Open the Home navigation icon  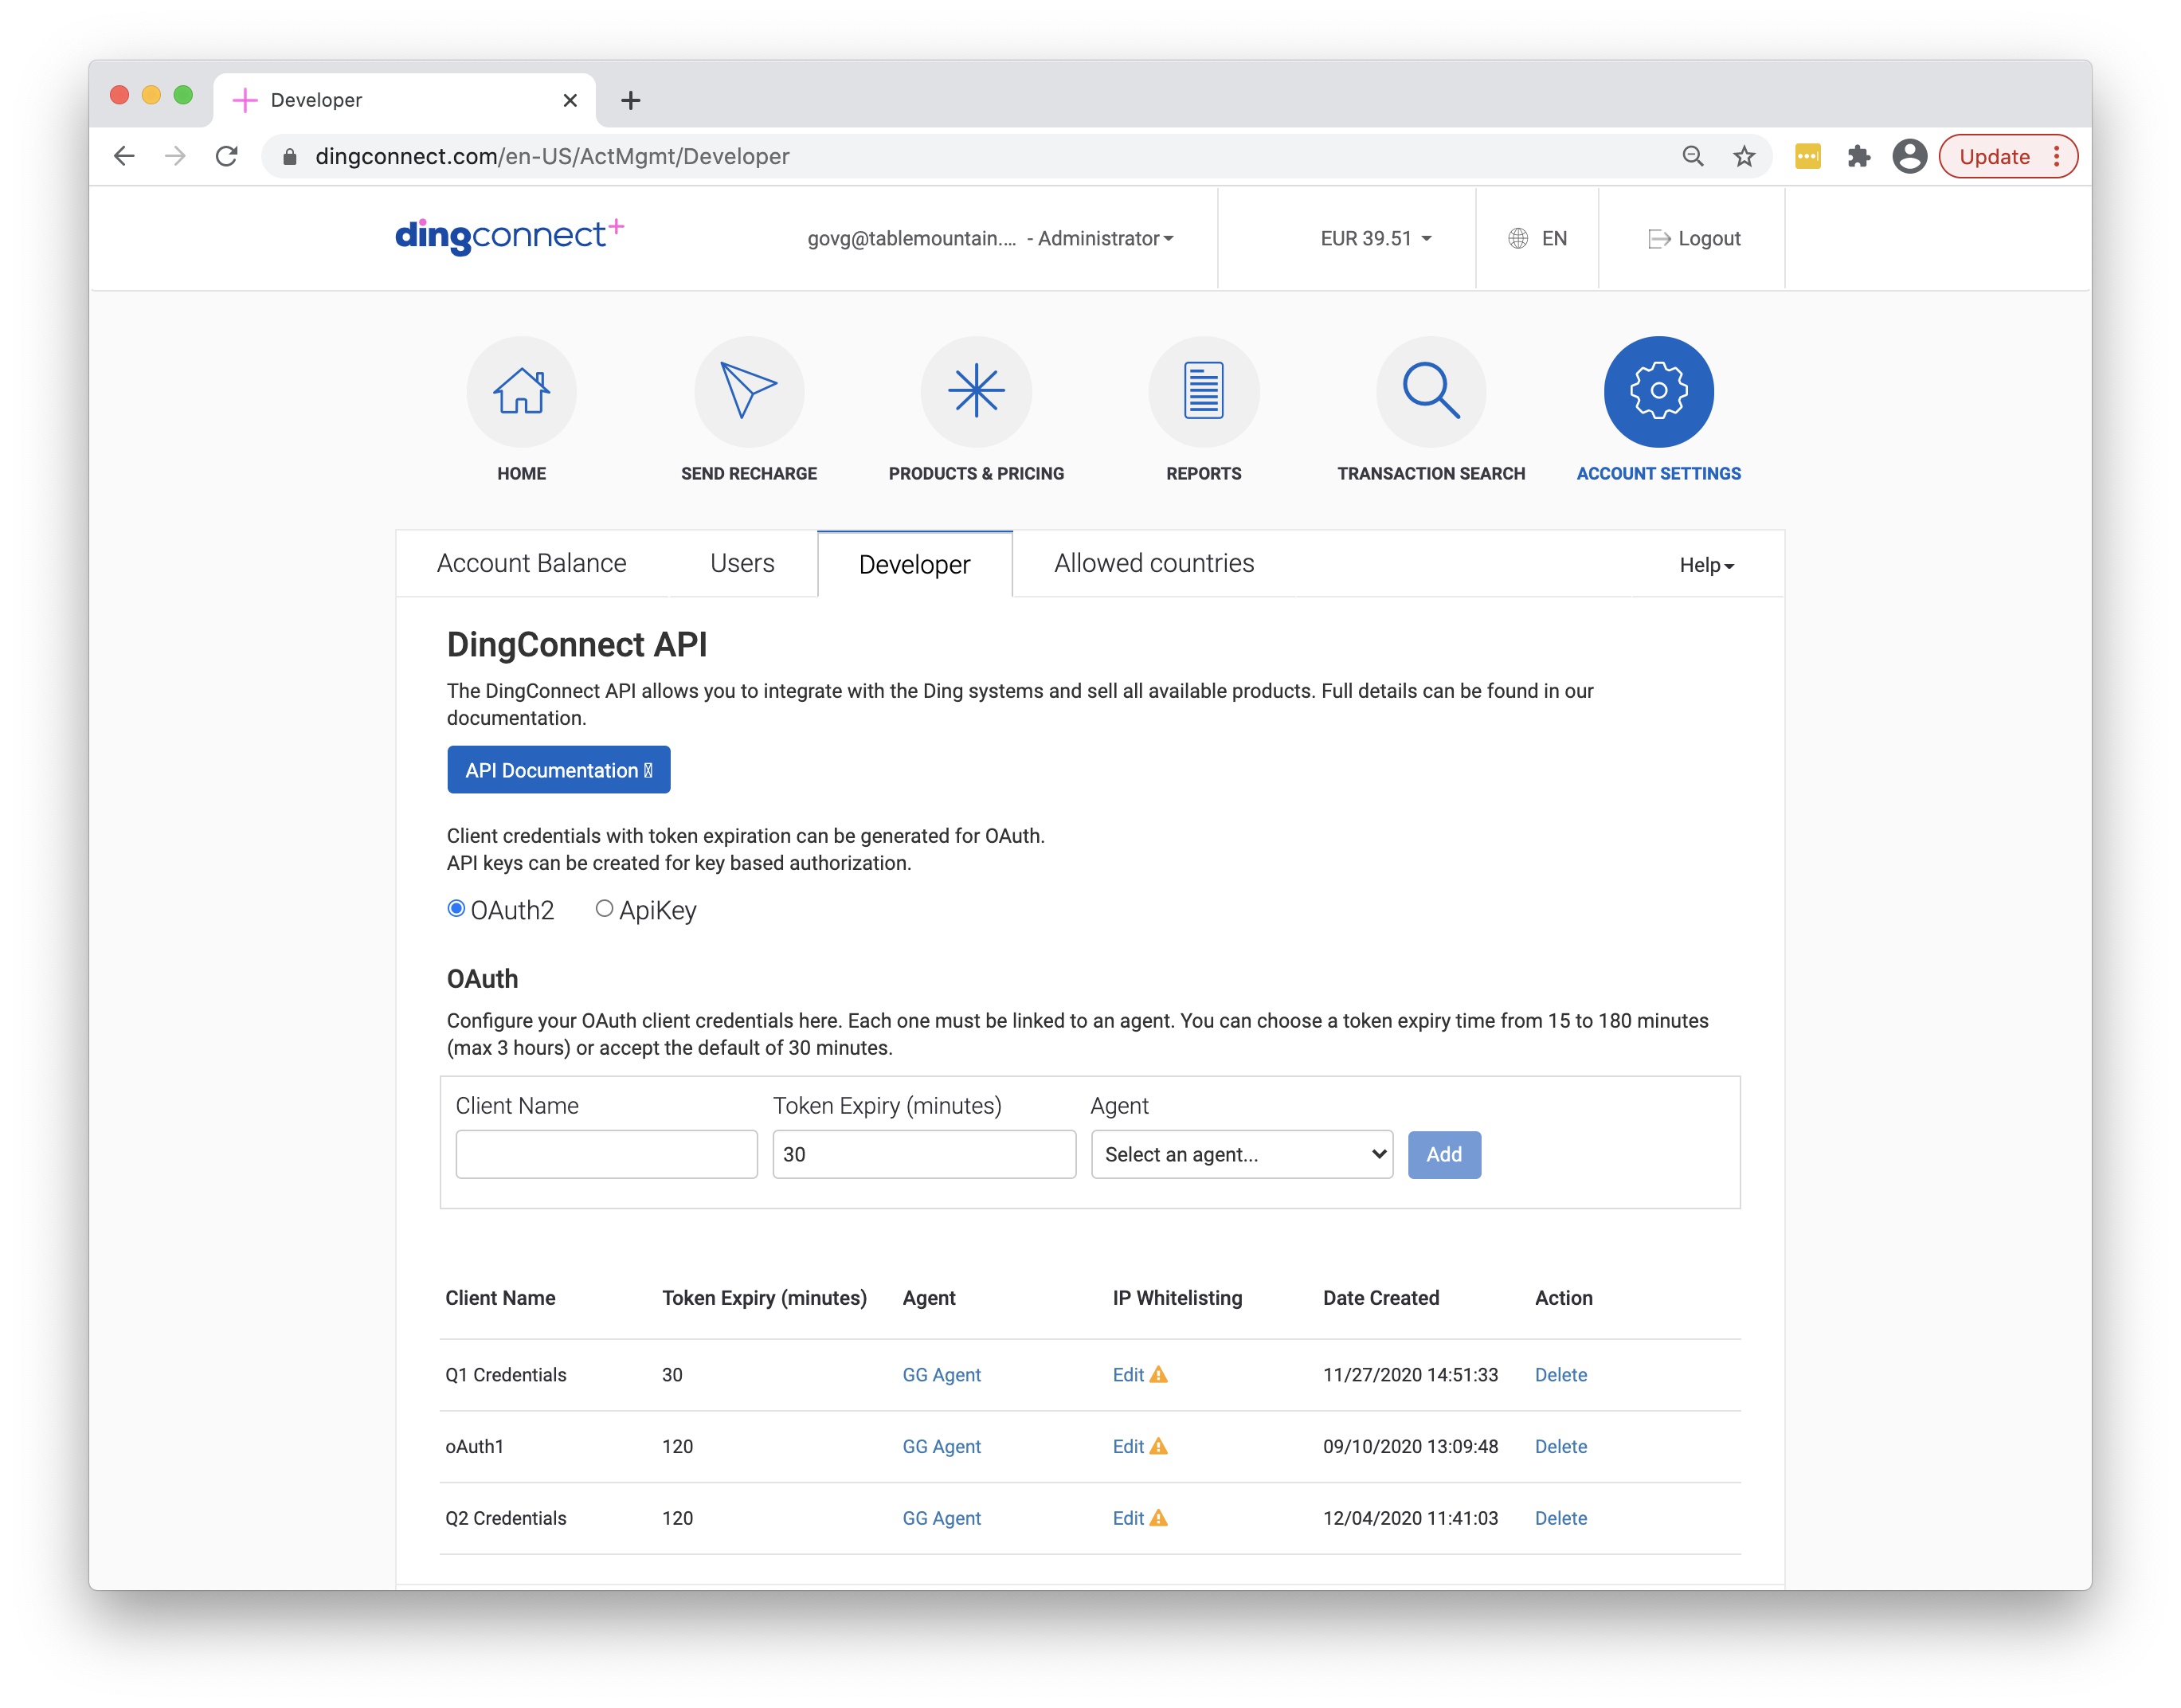(521, 392)
